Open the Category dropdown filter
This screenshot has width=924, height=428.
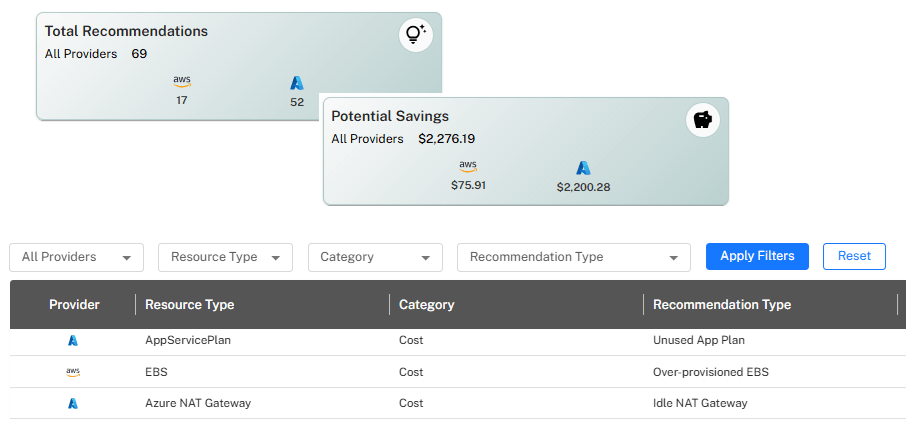(375, 257)
